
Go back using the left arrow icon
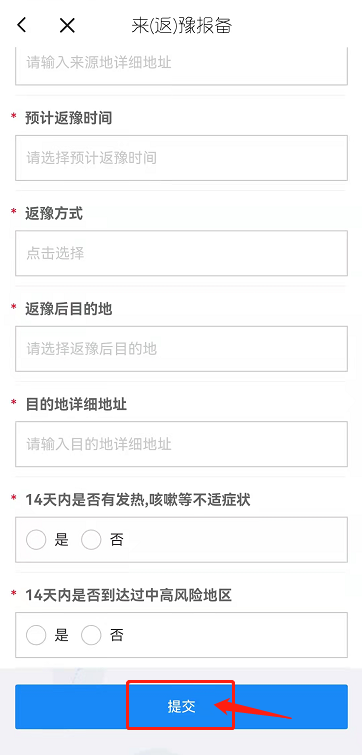click(21, 25)
